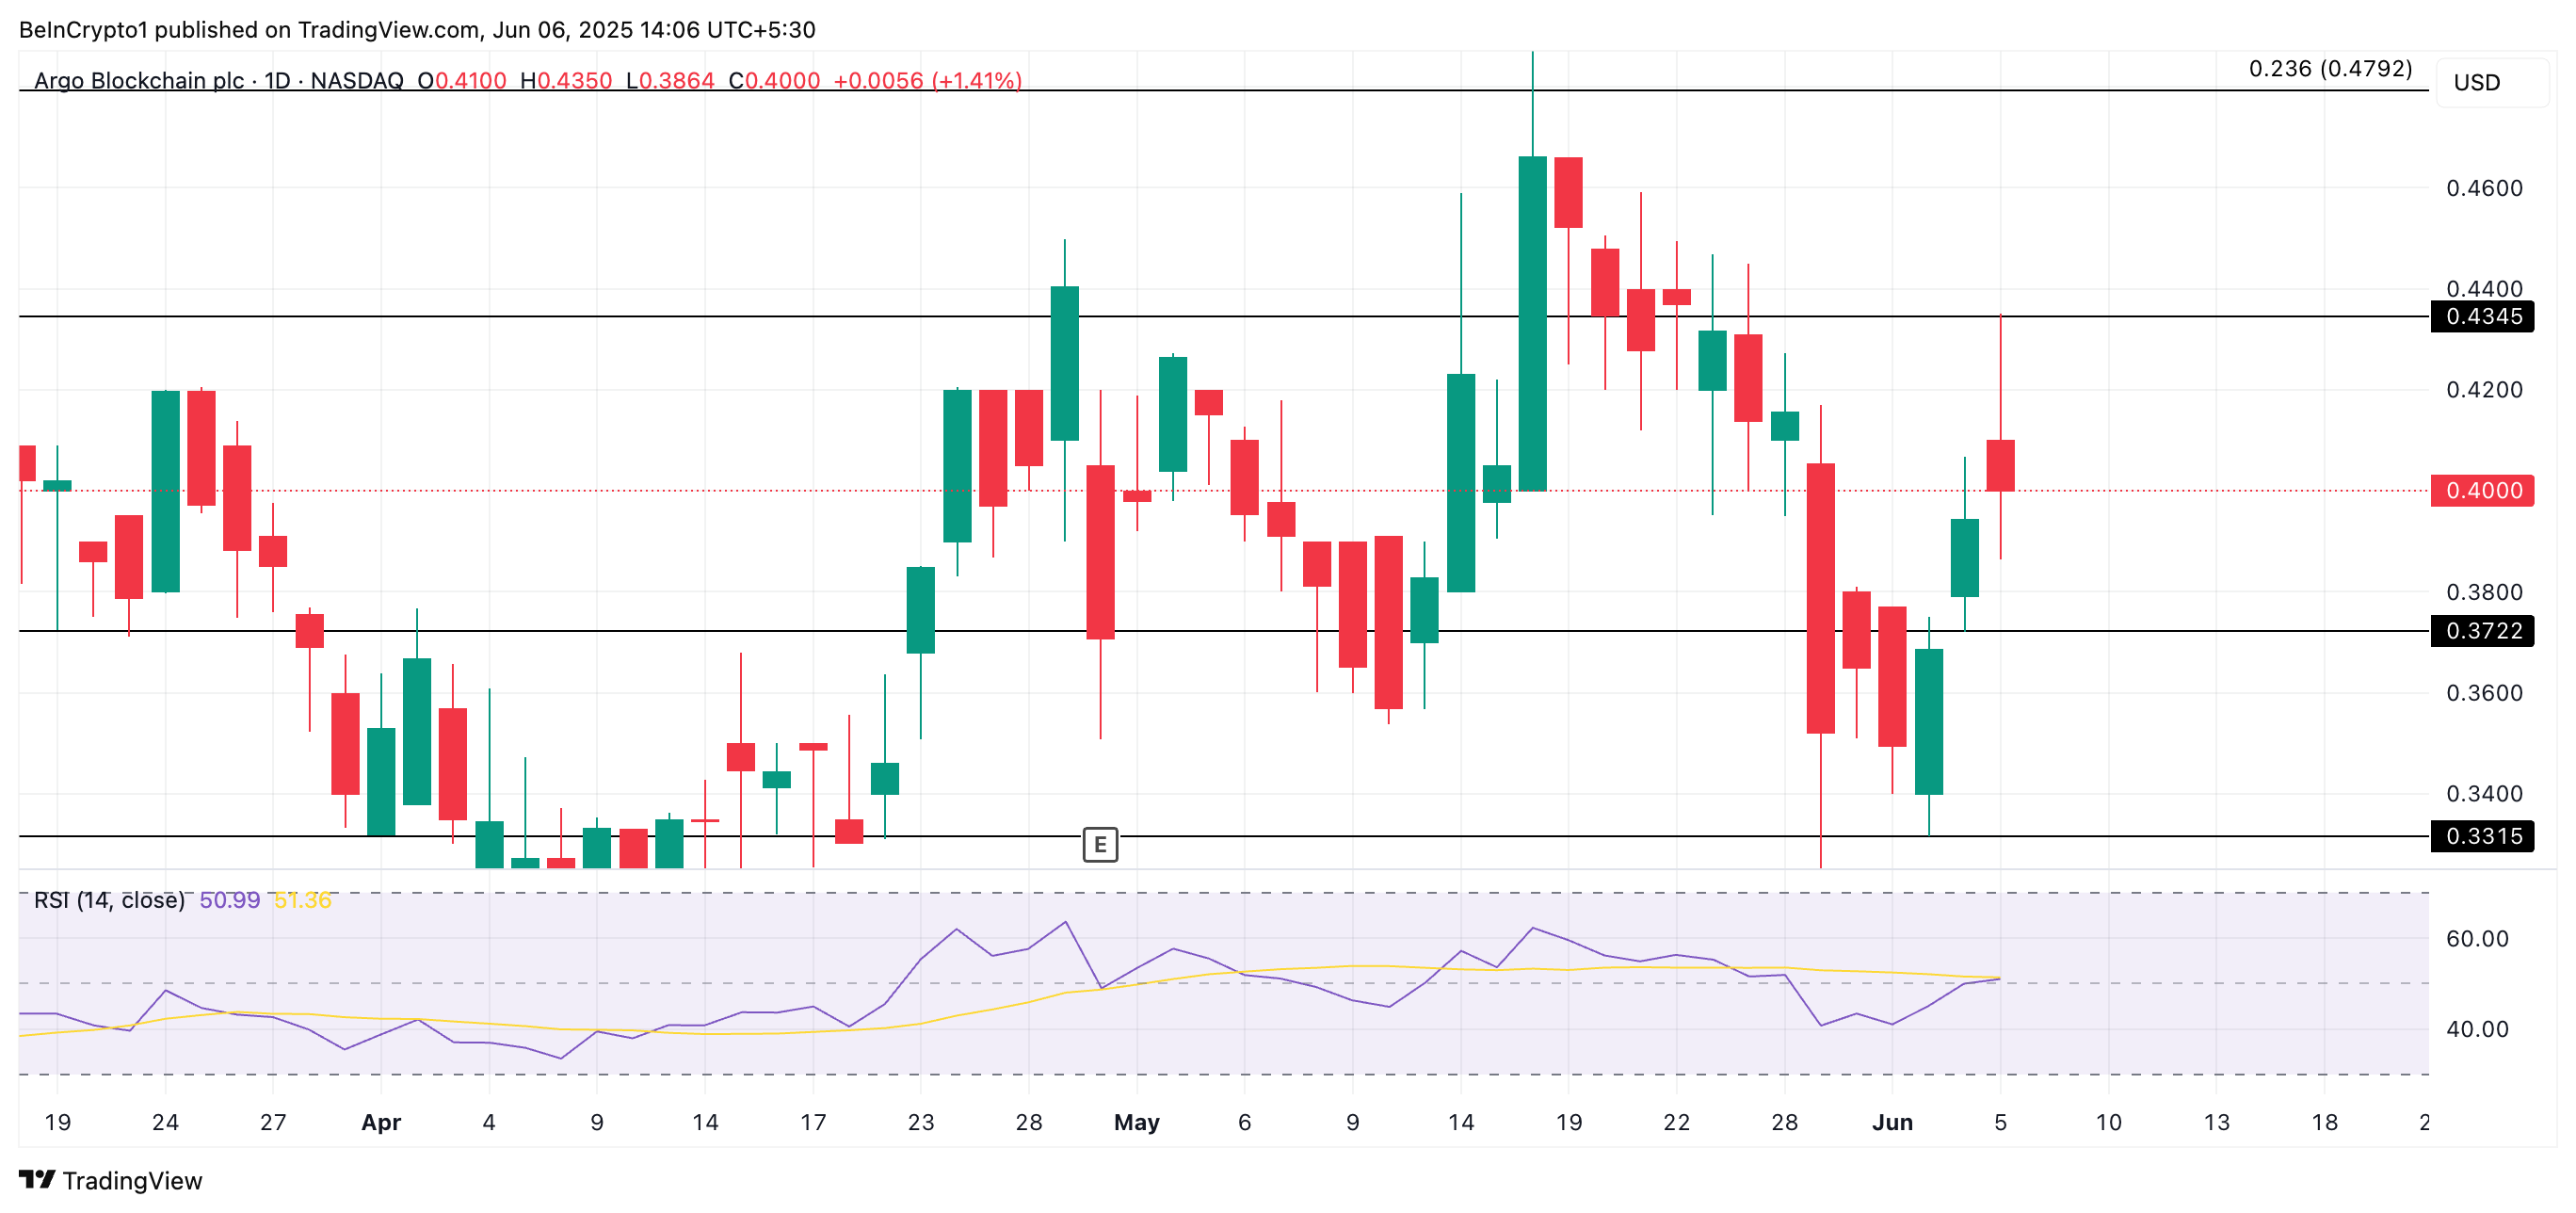Click the yellow RSI average value 51.36
The image size is (2576, 1213).
click(302, 900)
